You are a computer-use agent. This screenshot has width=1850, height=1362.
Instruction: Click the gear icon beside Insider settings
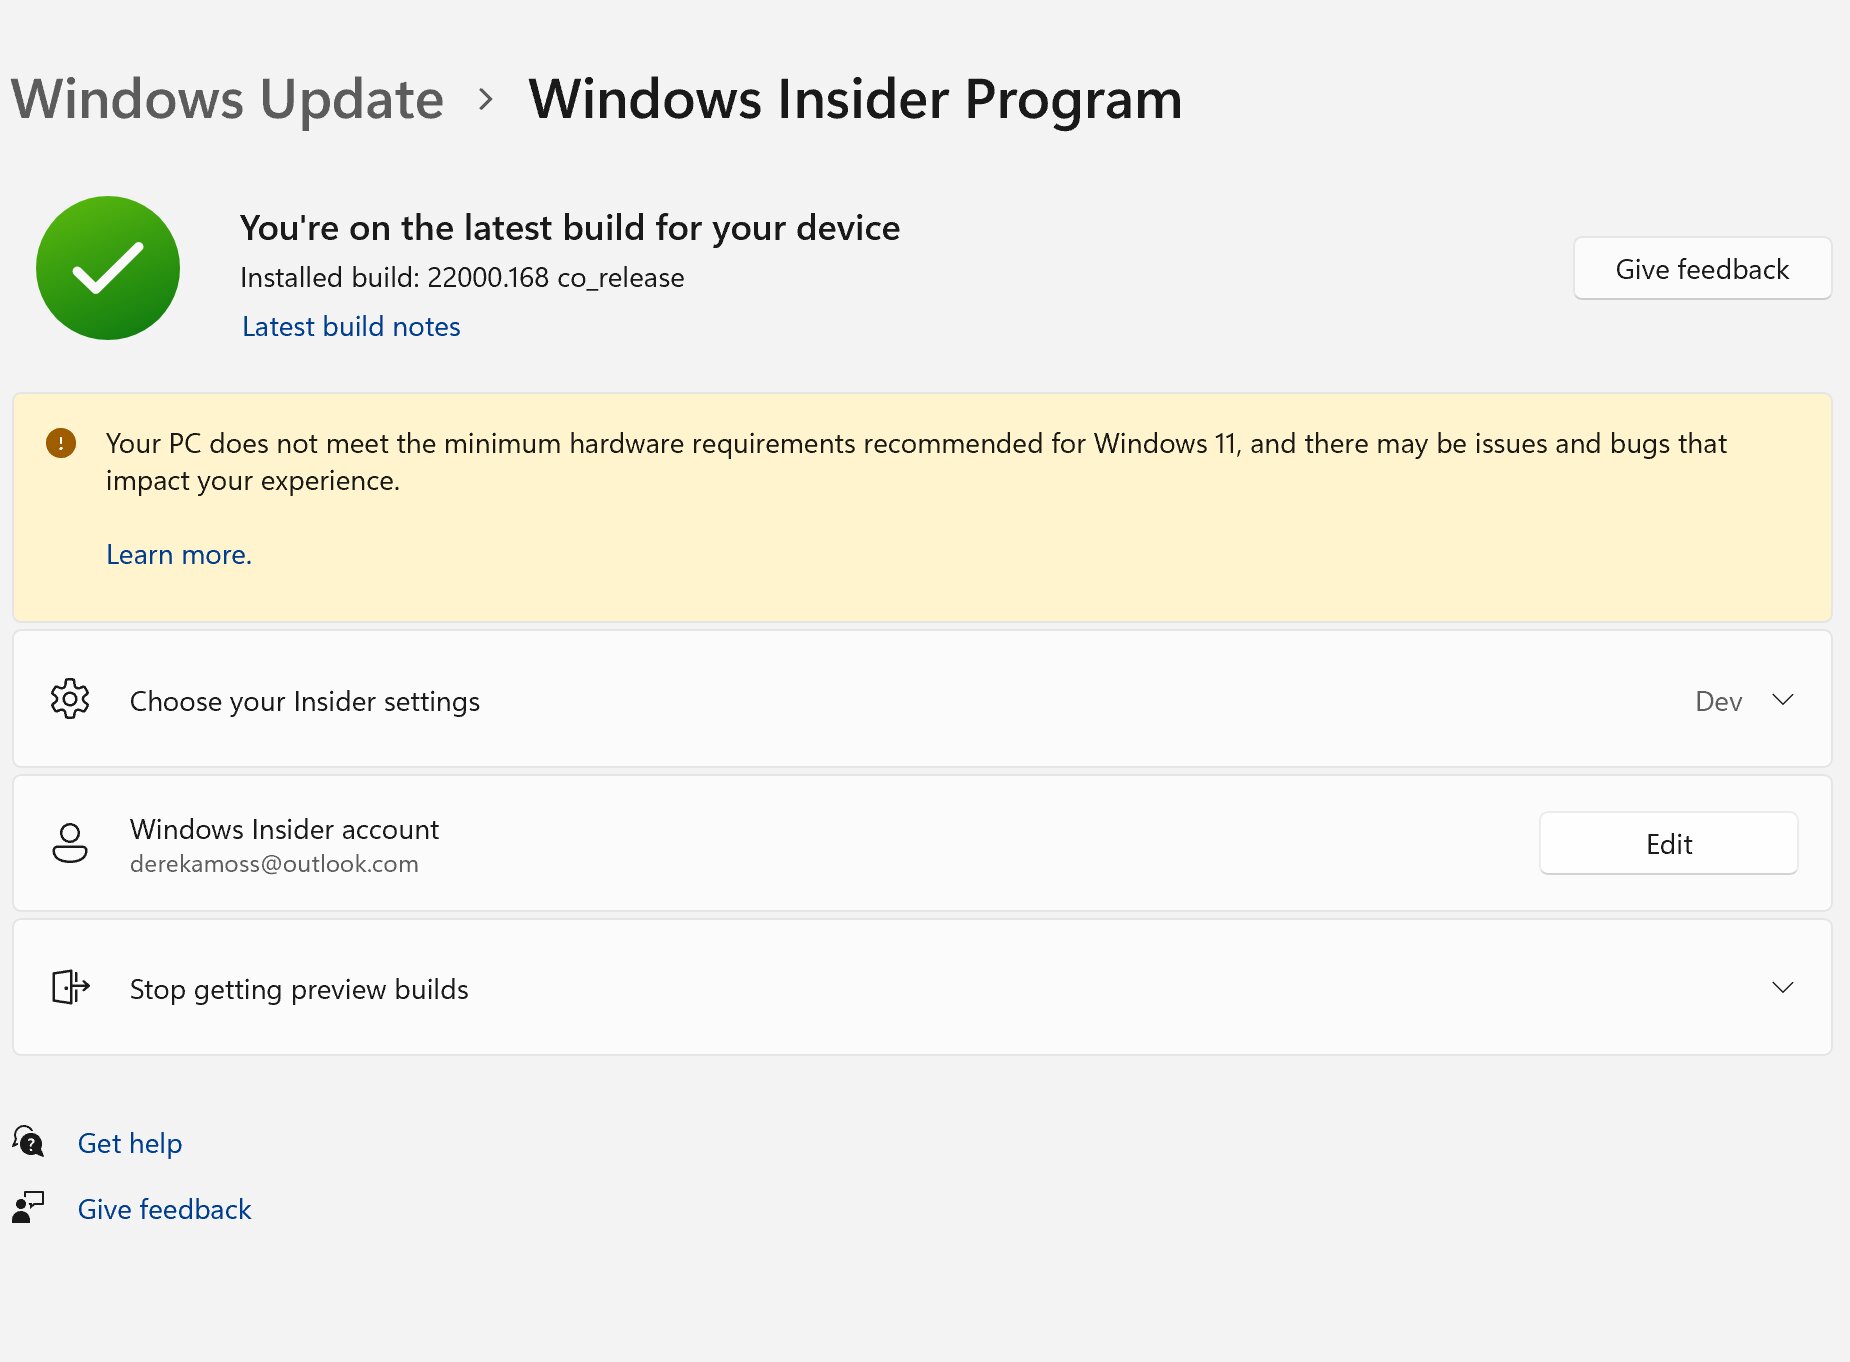click(x=70, y=699)
